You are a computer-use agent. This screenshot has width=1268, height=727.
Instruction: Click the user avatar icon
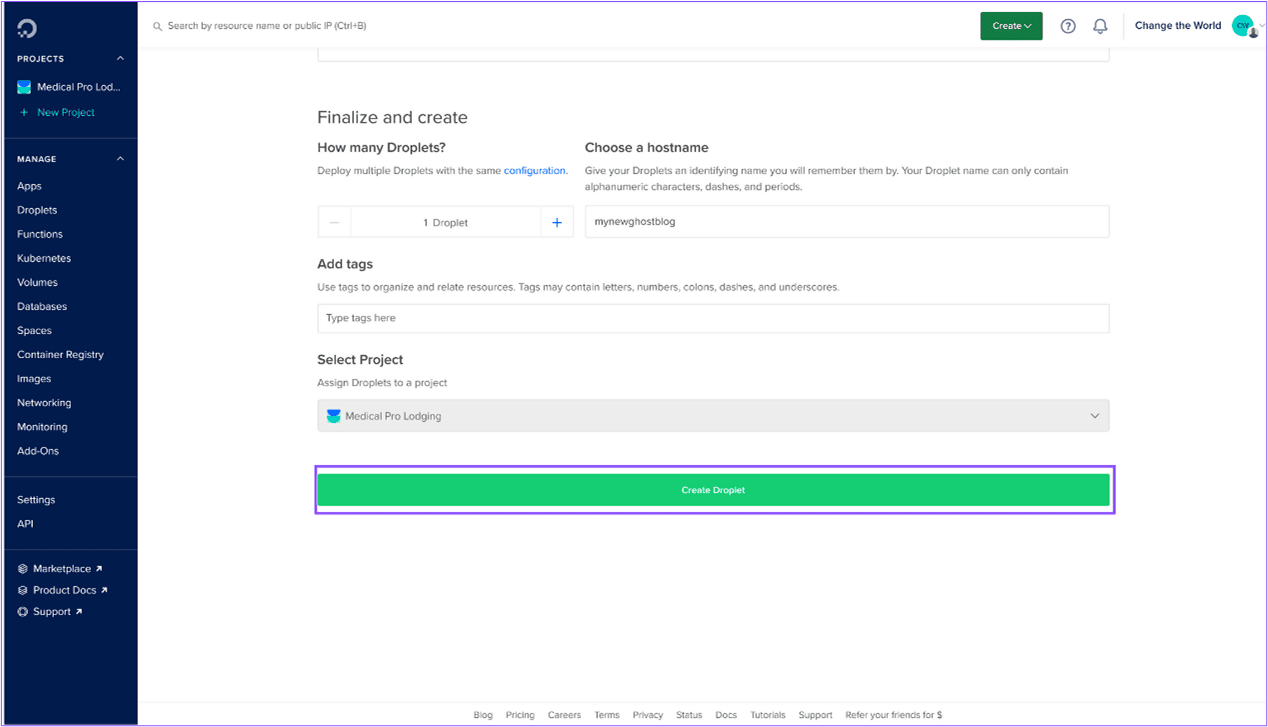point(1244,26)
